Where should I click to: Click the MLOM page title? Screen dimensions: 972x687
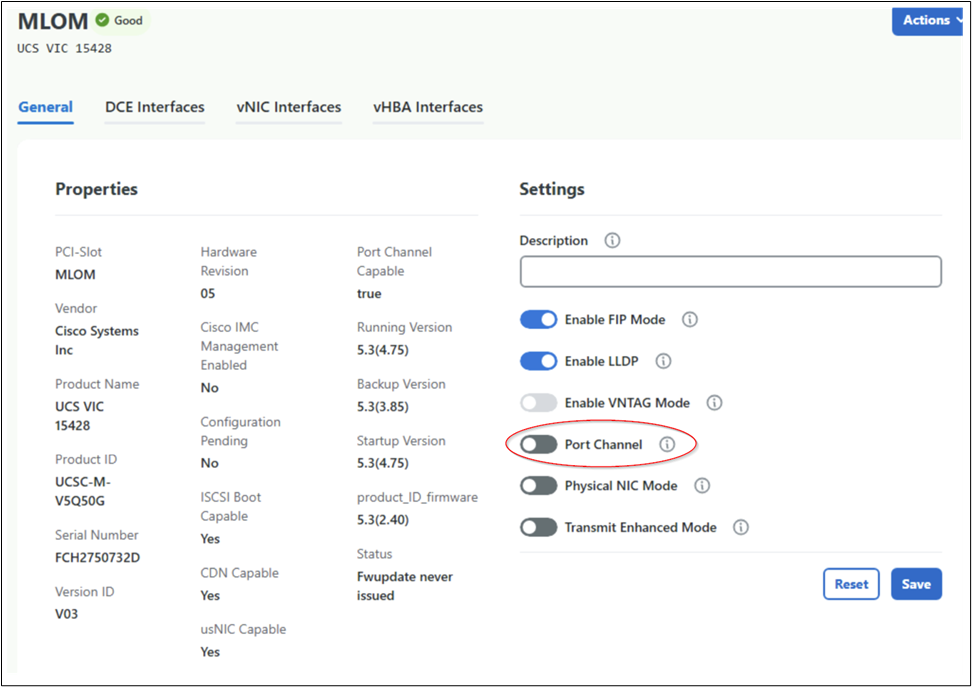tap(53, 21)
